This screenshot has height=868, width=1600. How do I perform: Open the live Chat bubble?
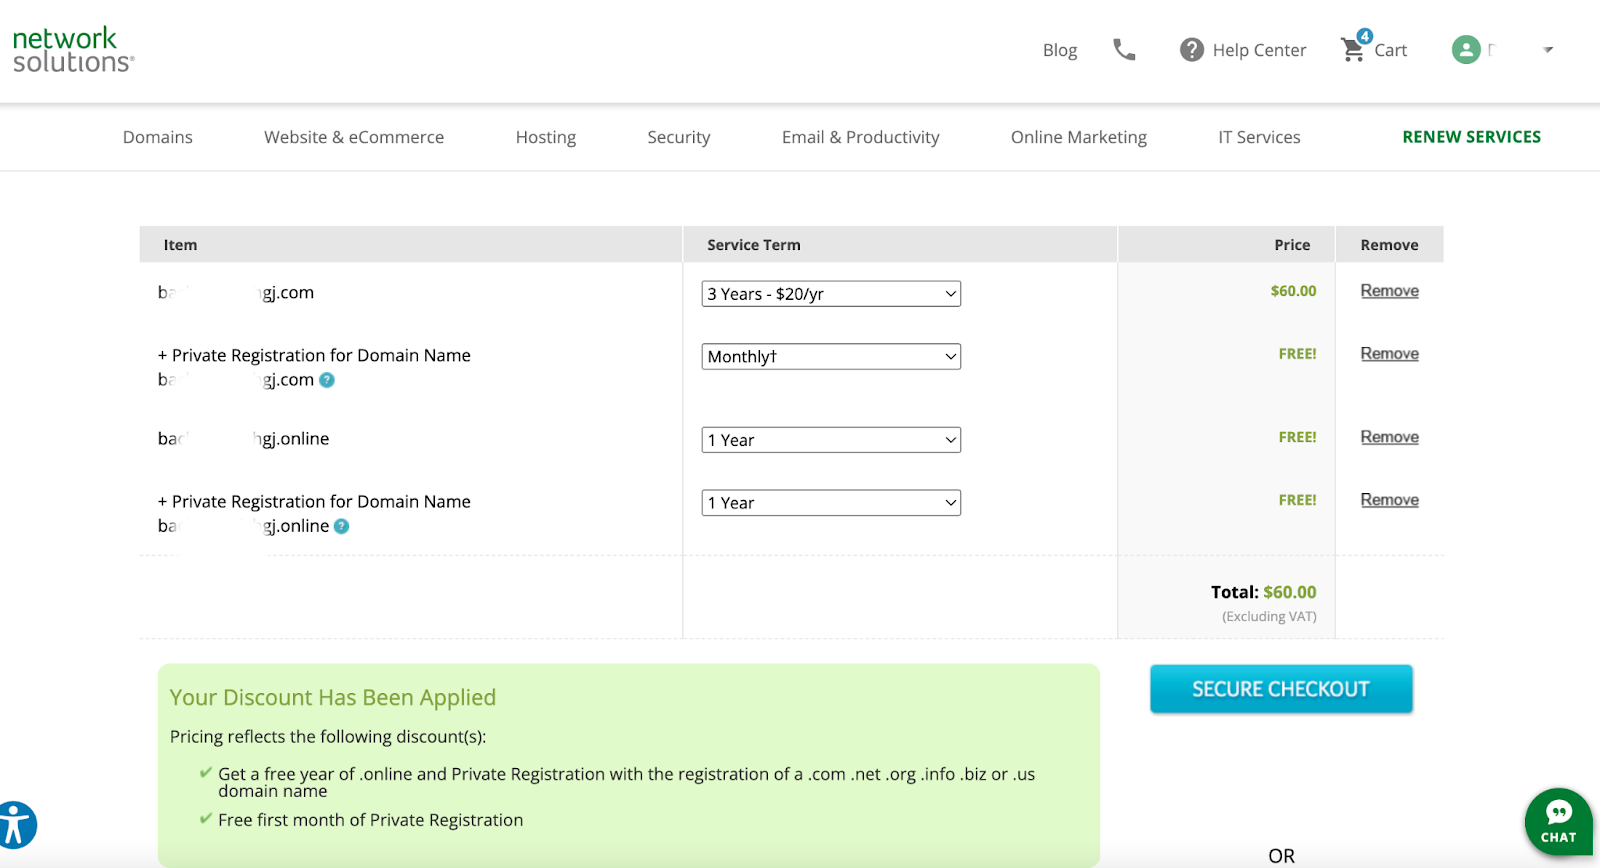(x=1558, y=823)
